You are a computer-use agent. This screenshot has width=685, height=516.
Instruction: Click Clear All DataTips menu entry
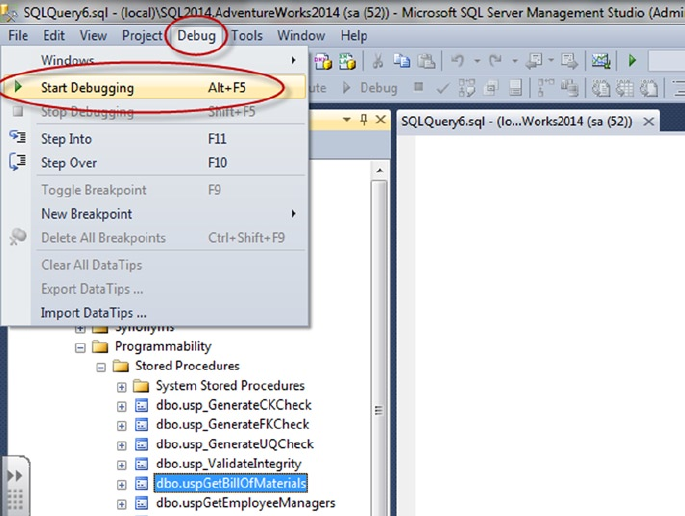155,265
